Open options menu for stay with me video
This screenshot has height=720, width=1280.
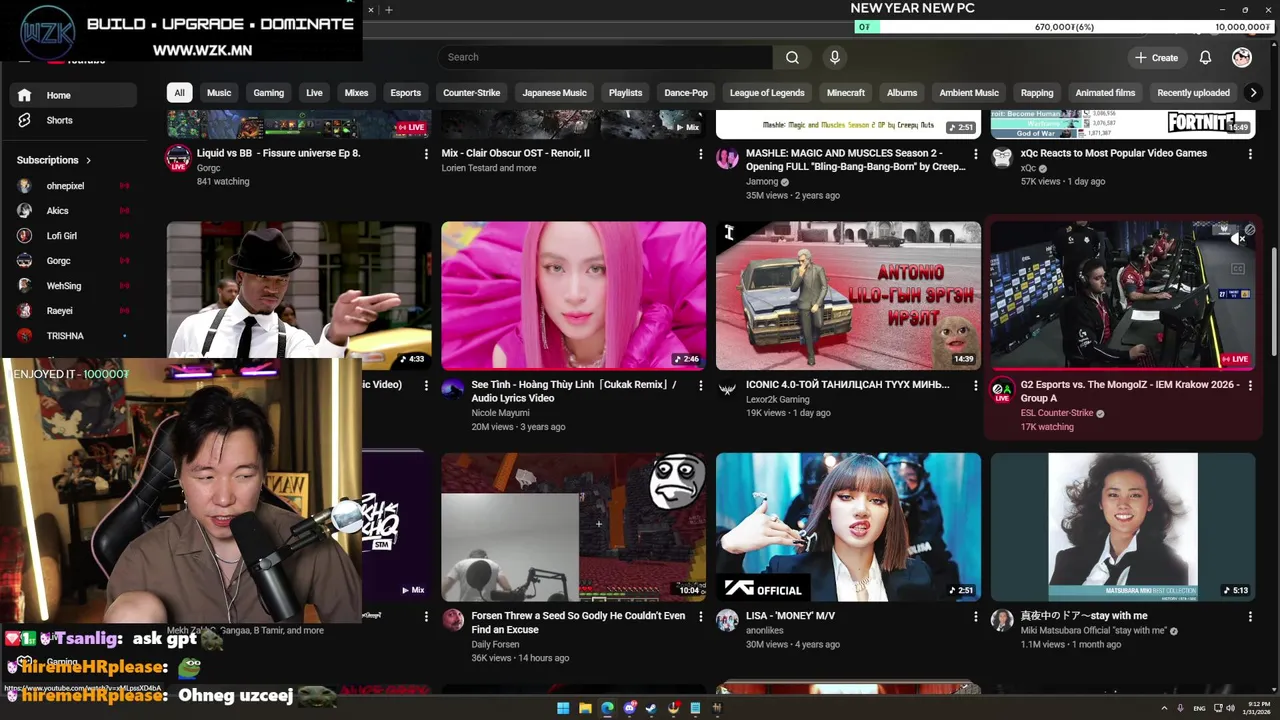click(1249, 617)
